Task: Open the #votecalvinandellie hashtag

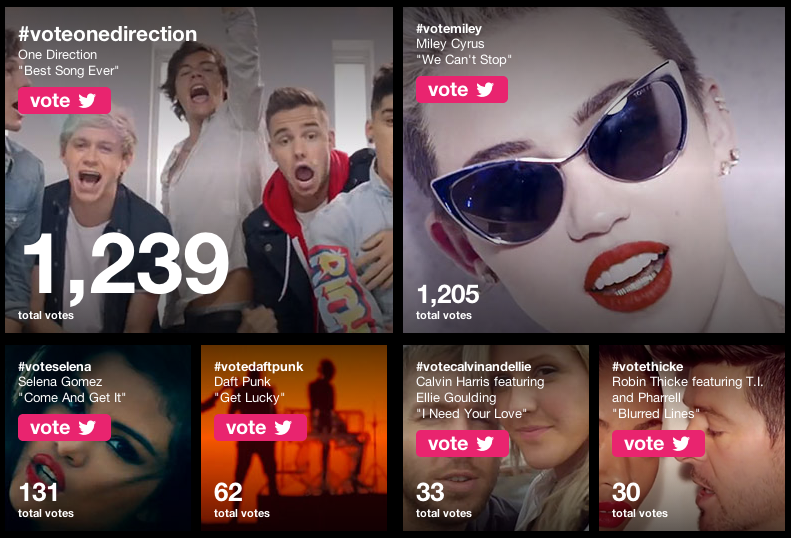Action: (474, 366)
